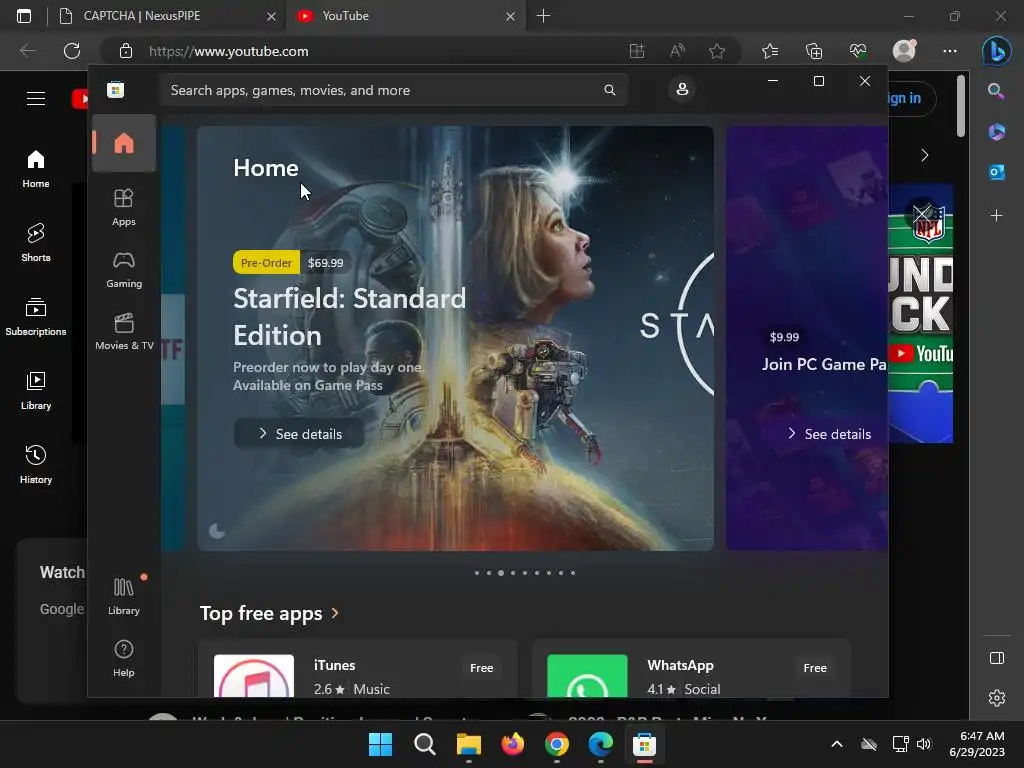Open Firefox from the taskbar

click(513, 744)
